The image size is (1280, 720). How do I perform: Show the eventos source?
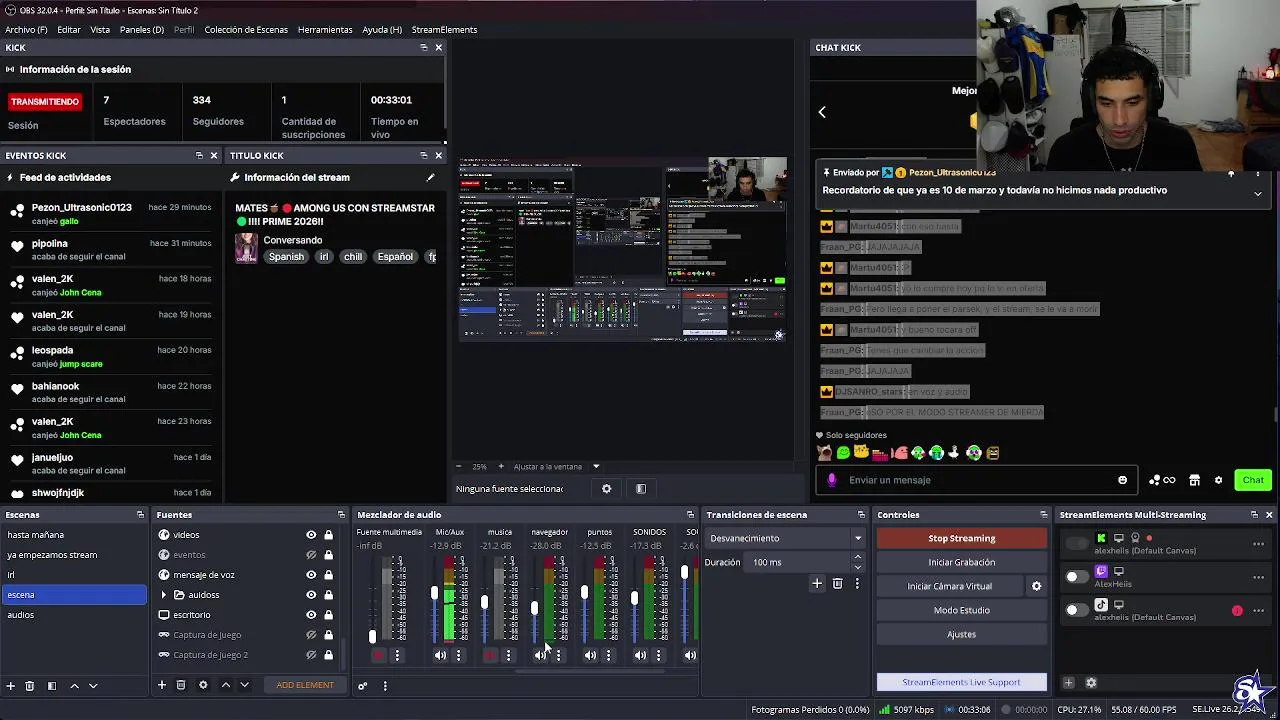[311, 555]
